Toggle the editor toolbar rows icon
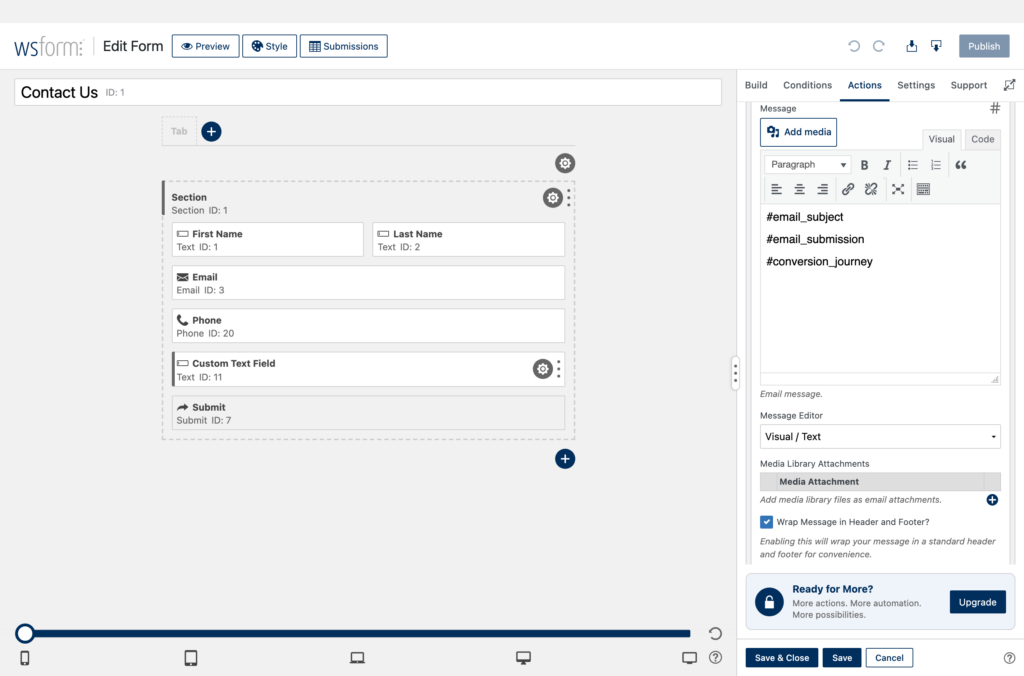 923,189
